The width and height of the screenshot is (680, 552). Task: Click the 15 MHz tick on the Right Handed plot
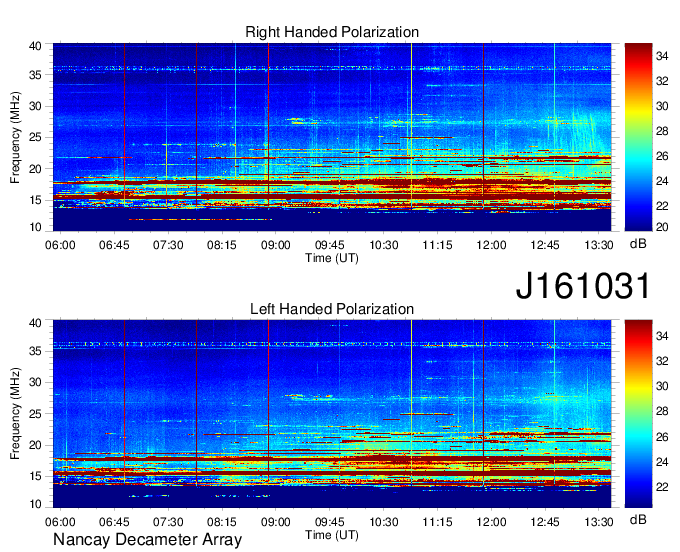(36, 200)
